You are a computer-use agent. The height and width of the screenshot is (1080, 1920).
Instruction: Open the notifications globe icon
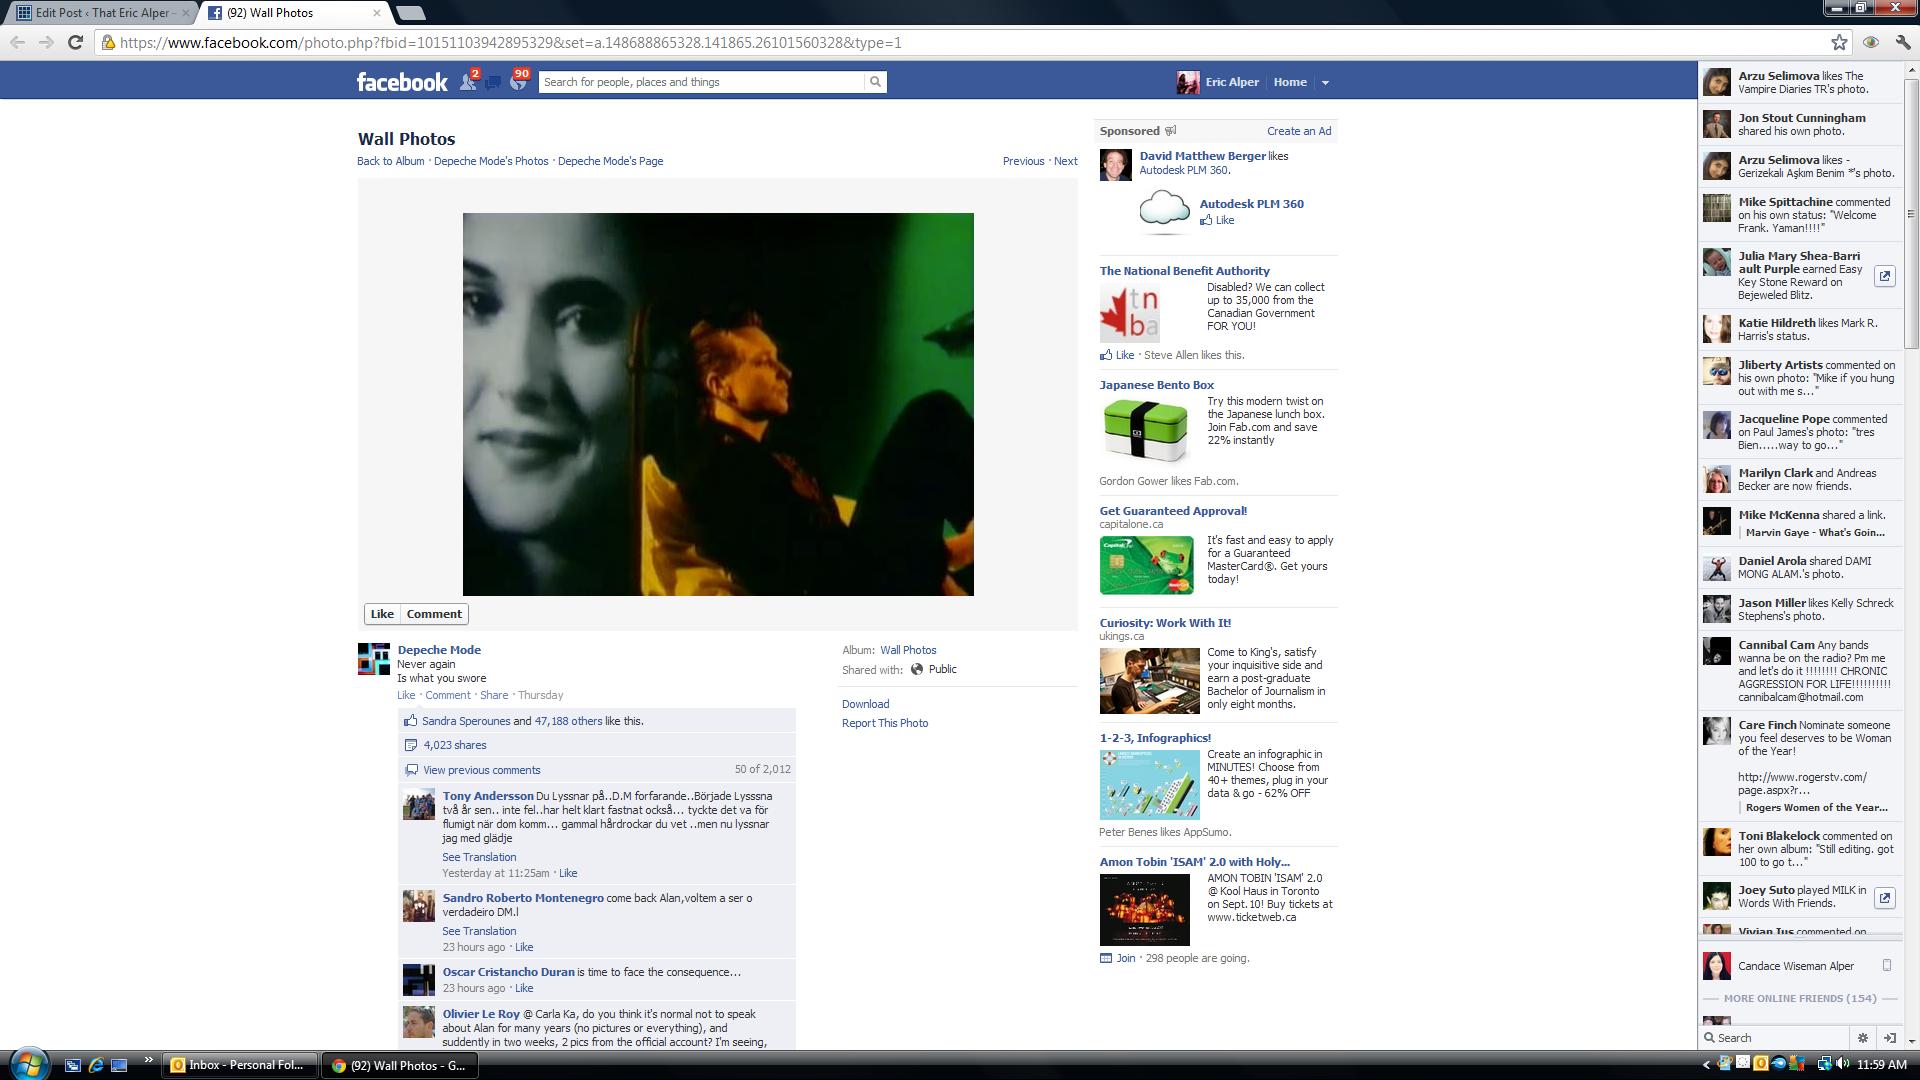(517, 83)
